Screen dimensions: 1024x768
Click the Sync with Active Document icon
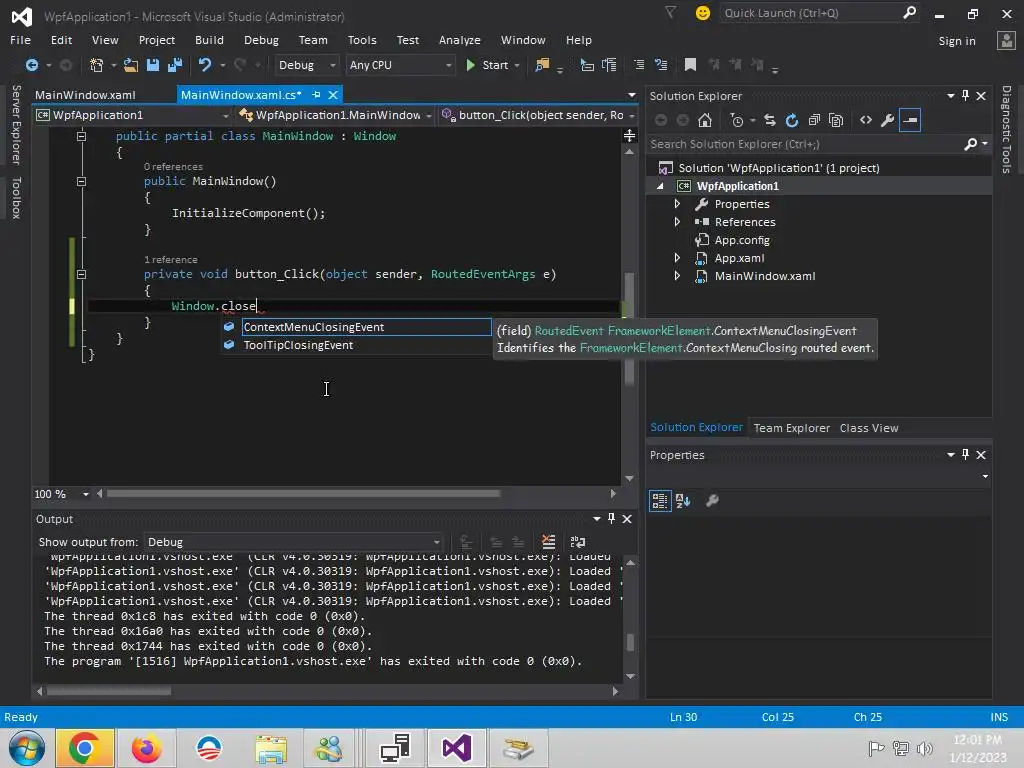tap(770, 120)
